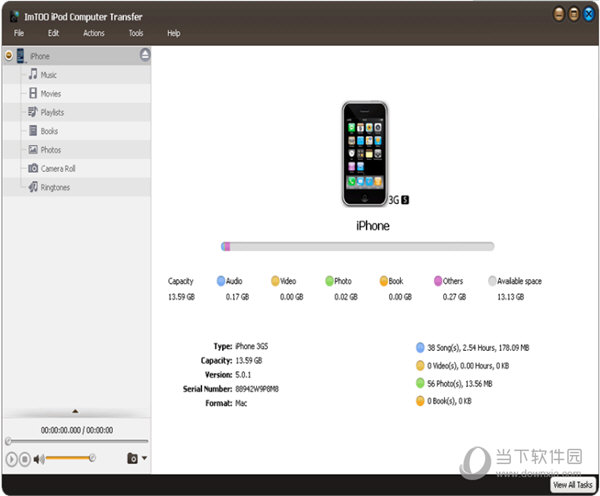Click the storage capacity usage bar
Viewport: 600px width, 496px height.
pos(357,246)
